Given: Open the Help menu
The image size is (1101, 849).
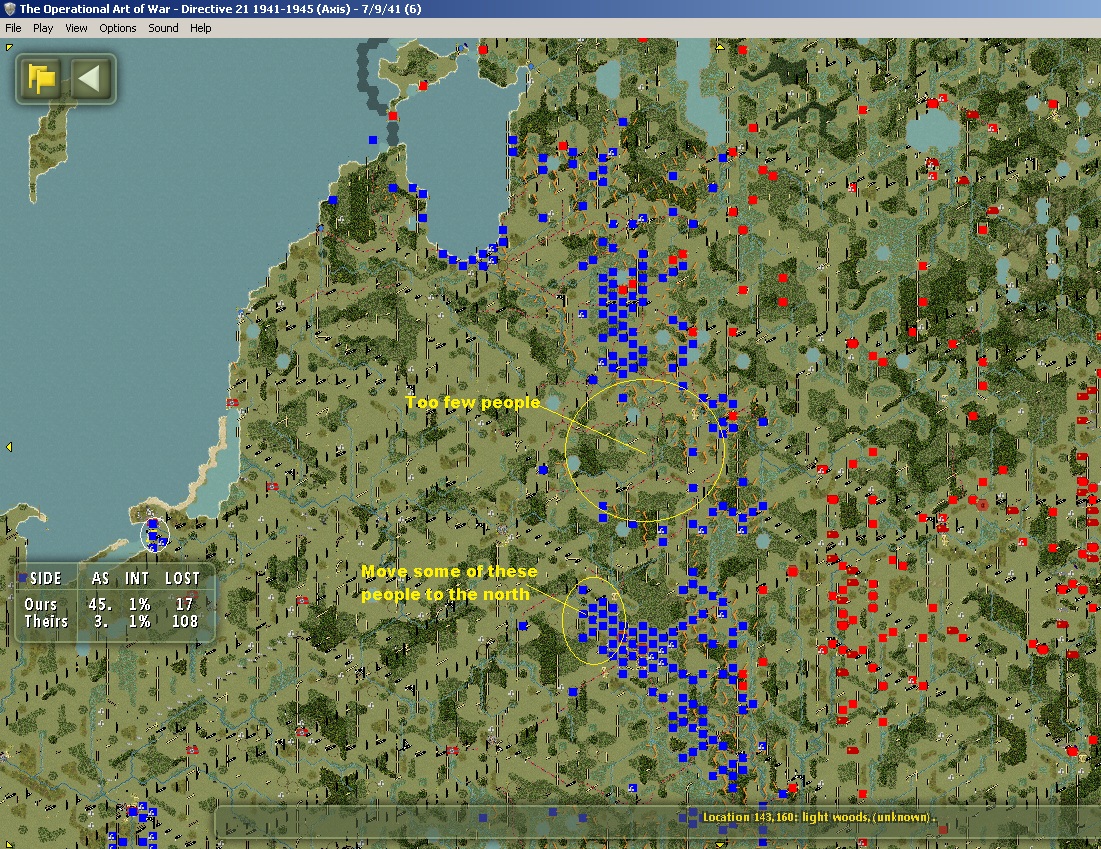Looking at the screenshot, I should [201, 28].
